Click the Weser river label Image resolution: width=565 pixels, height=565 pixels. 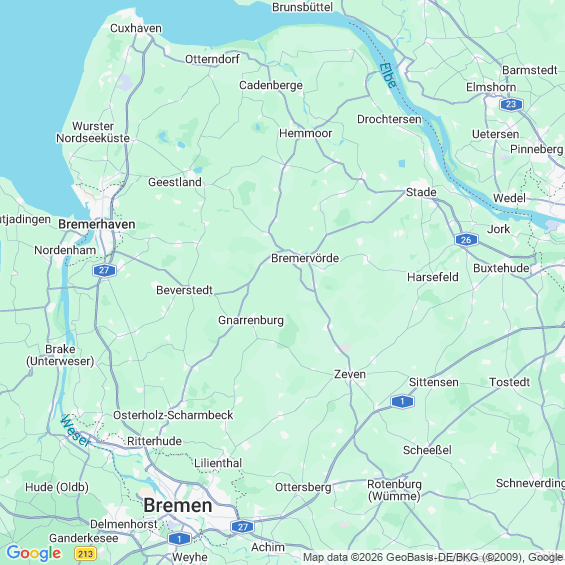click(75, 430)
